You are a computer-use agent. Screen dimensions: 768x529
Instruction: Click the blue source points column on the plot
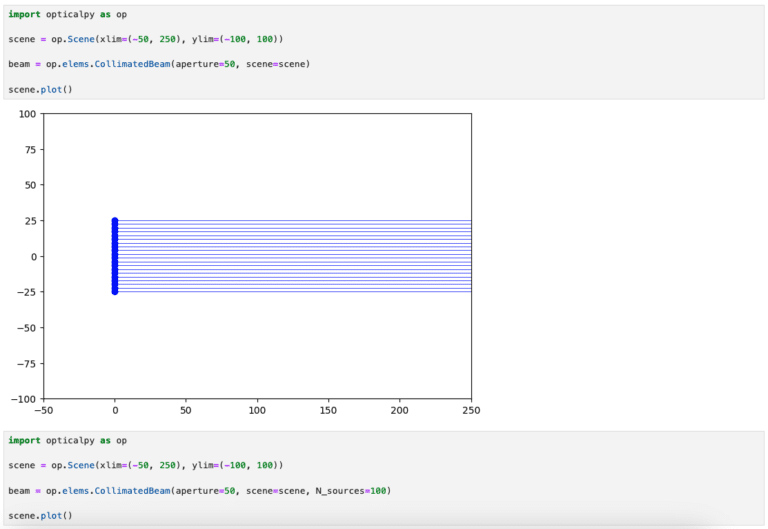[115, 257]
